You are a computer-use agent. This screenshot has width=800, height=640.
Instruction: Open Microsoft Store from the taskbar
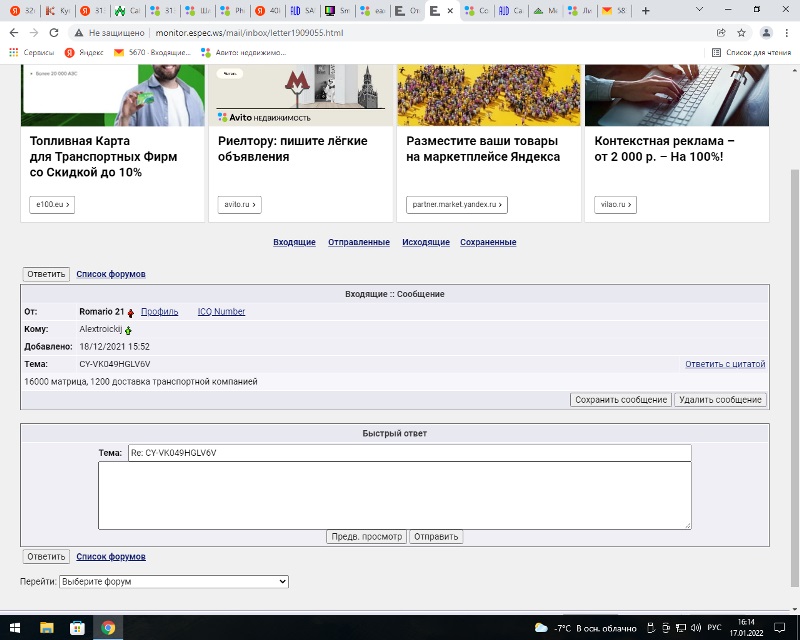77,628
